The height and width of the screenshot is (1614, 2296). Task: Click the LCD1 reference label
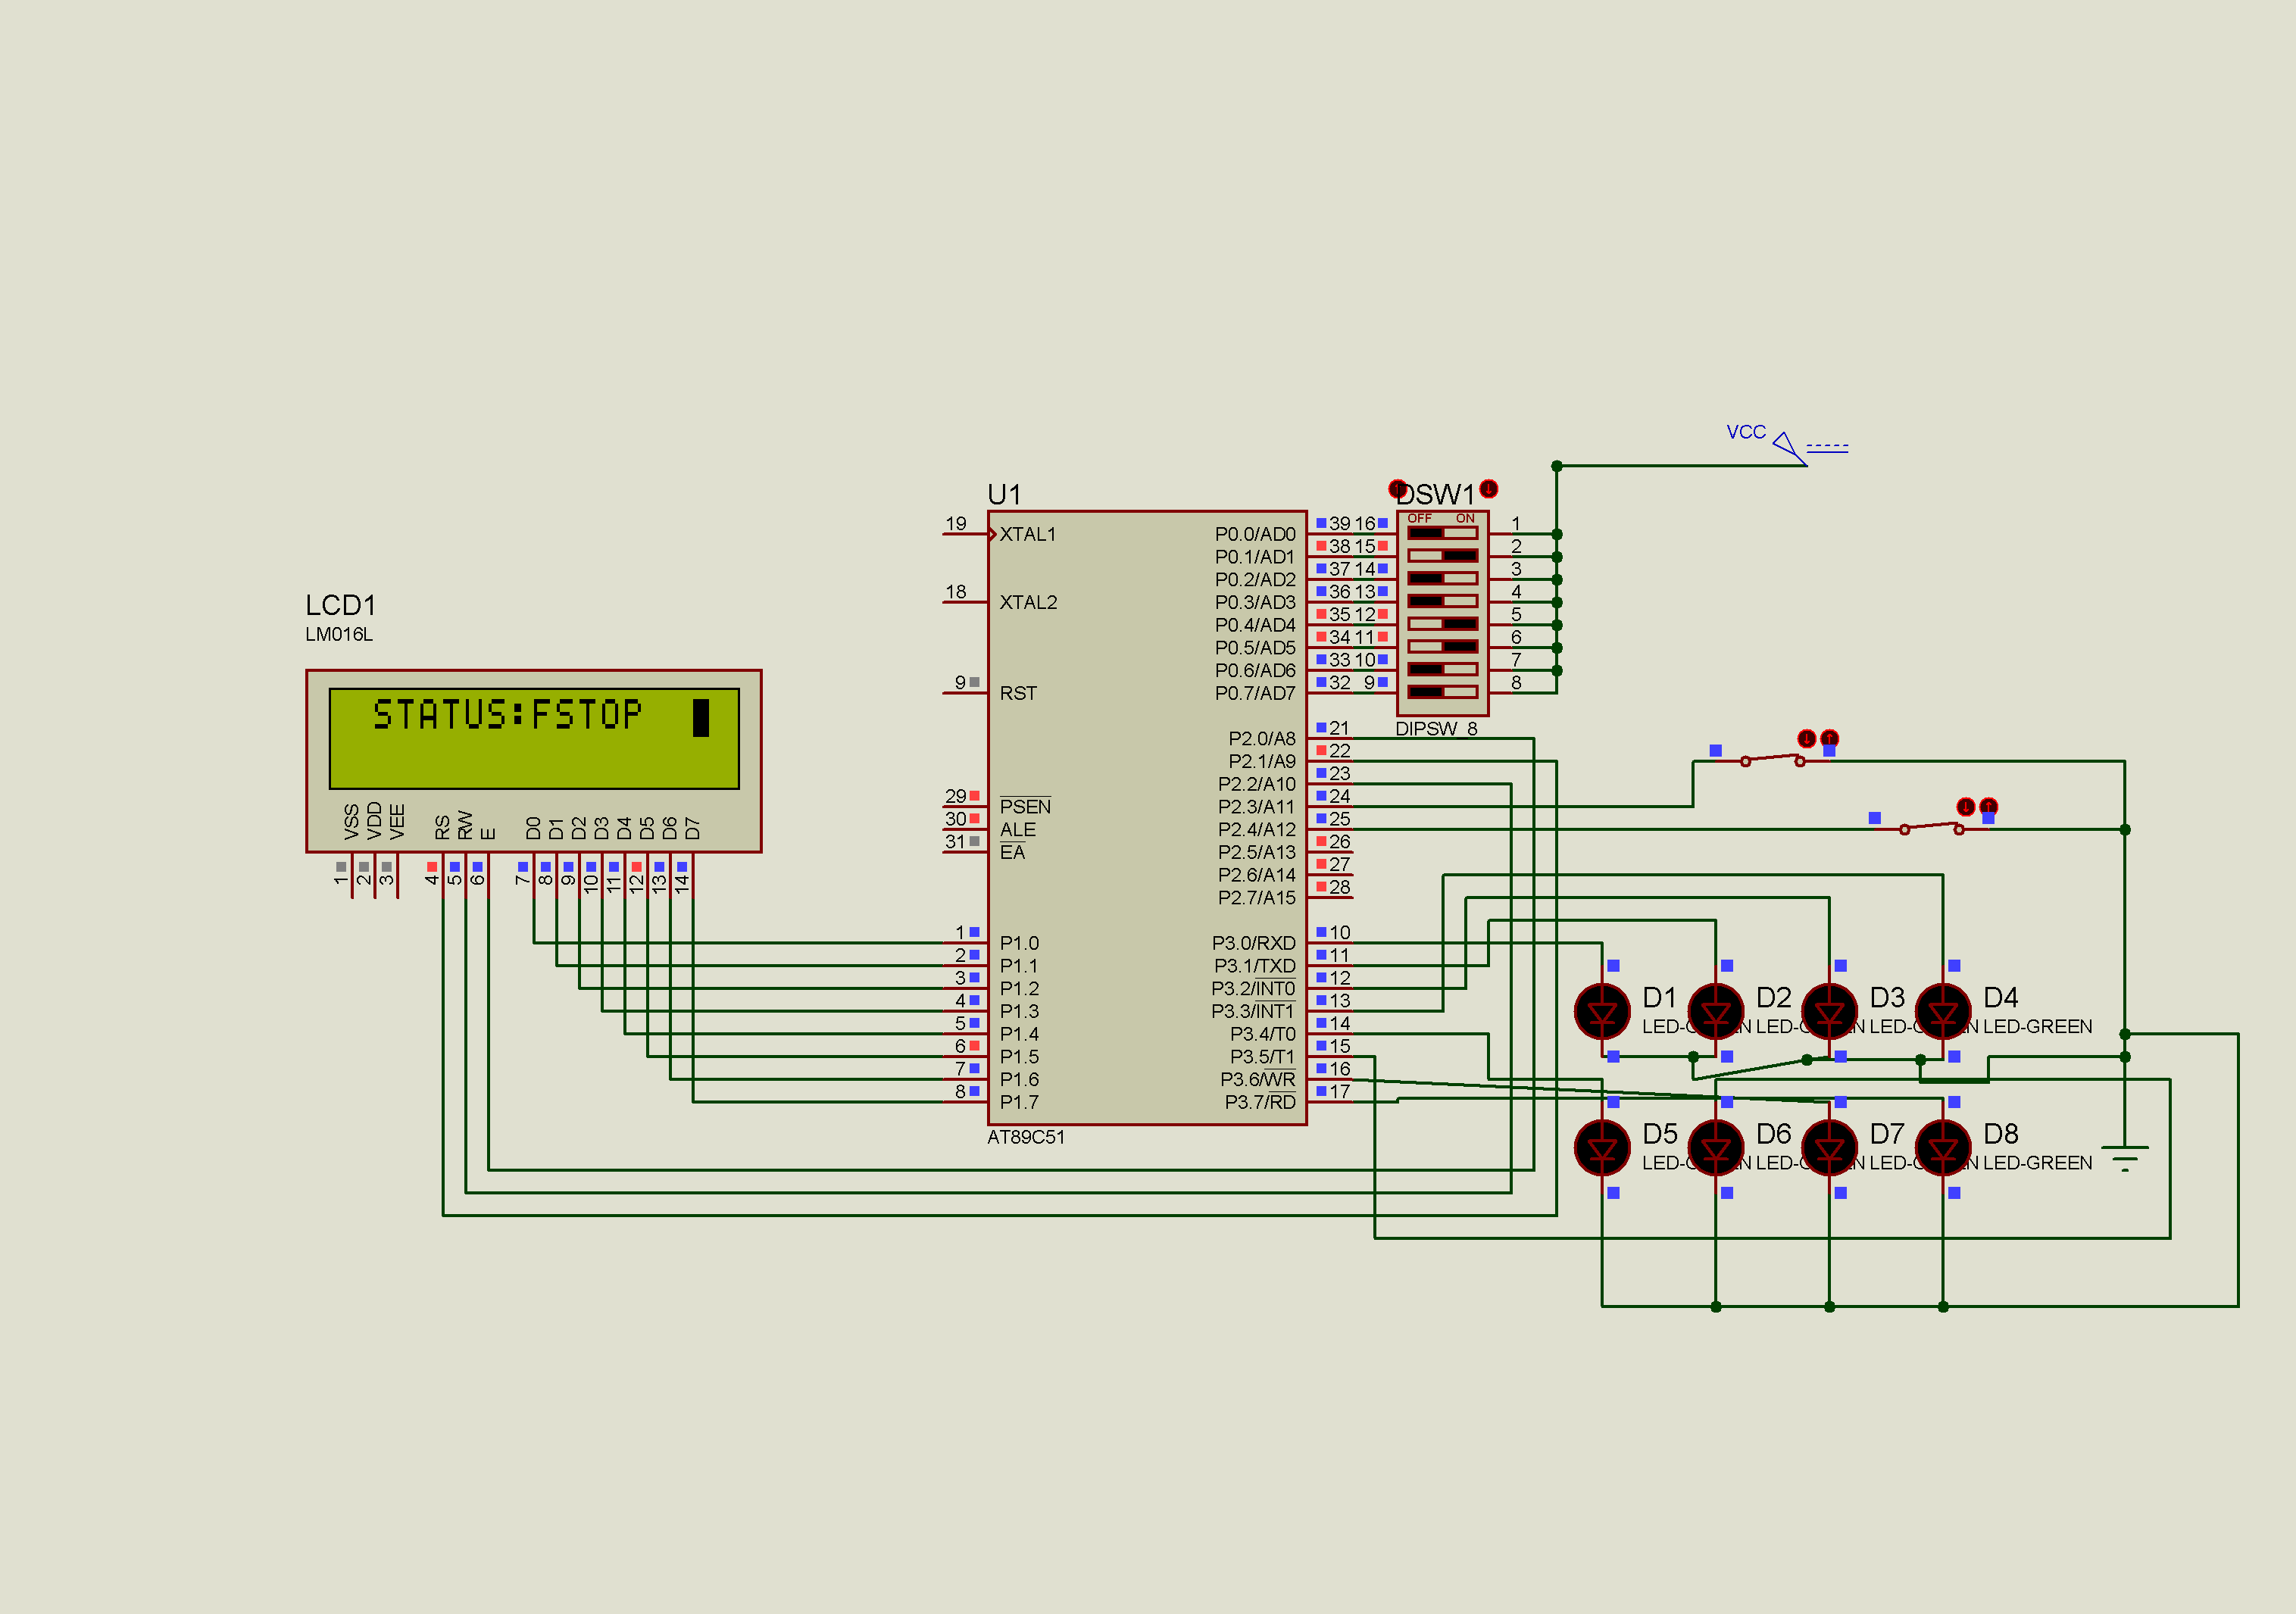341,605
